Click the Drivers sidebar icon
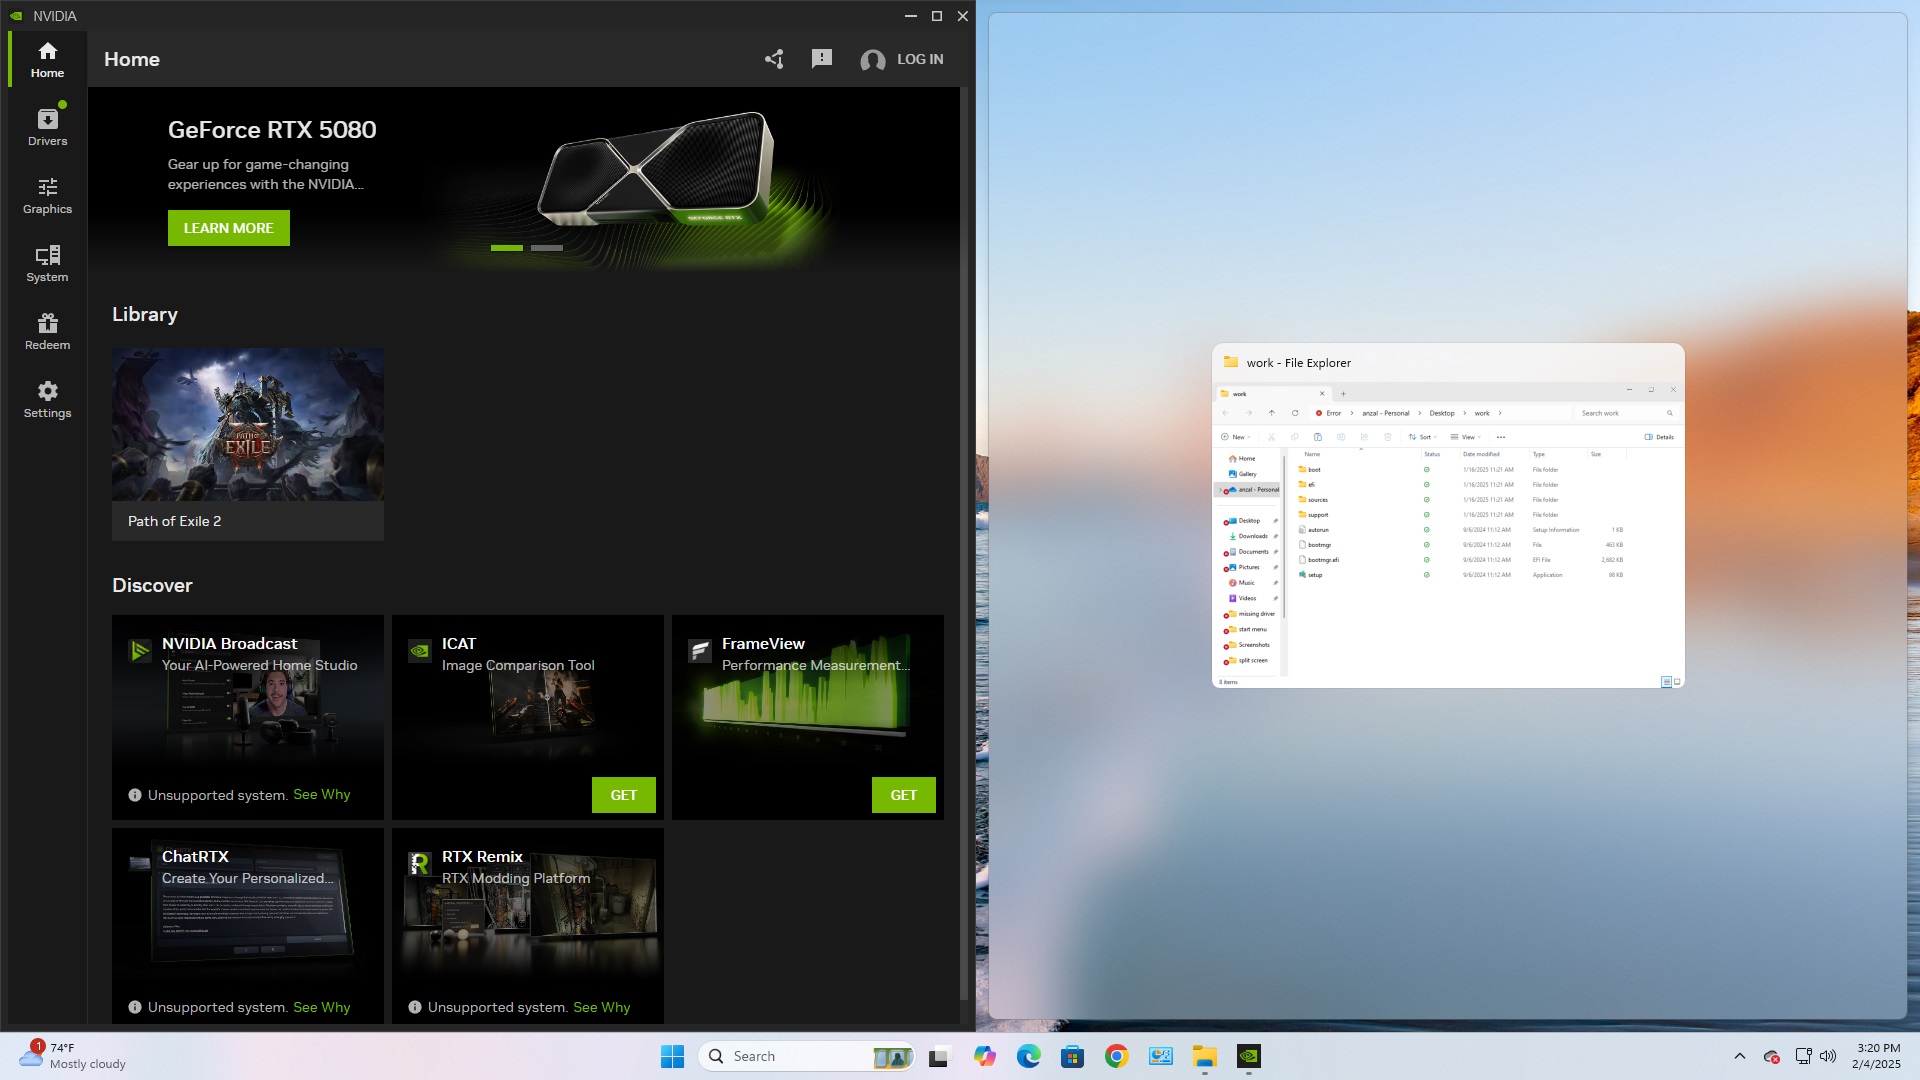The height and width of the screenshot is (1080, 1920). click(x=46, y=127)
